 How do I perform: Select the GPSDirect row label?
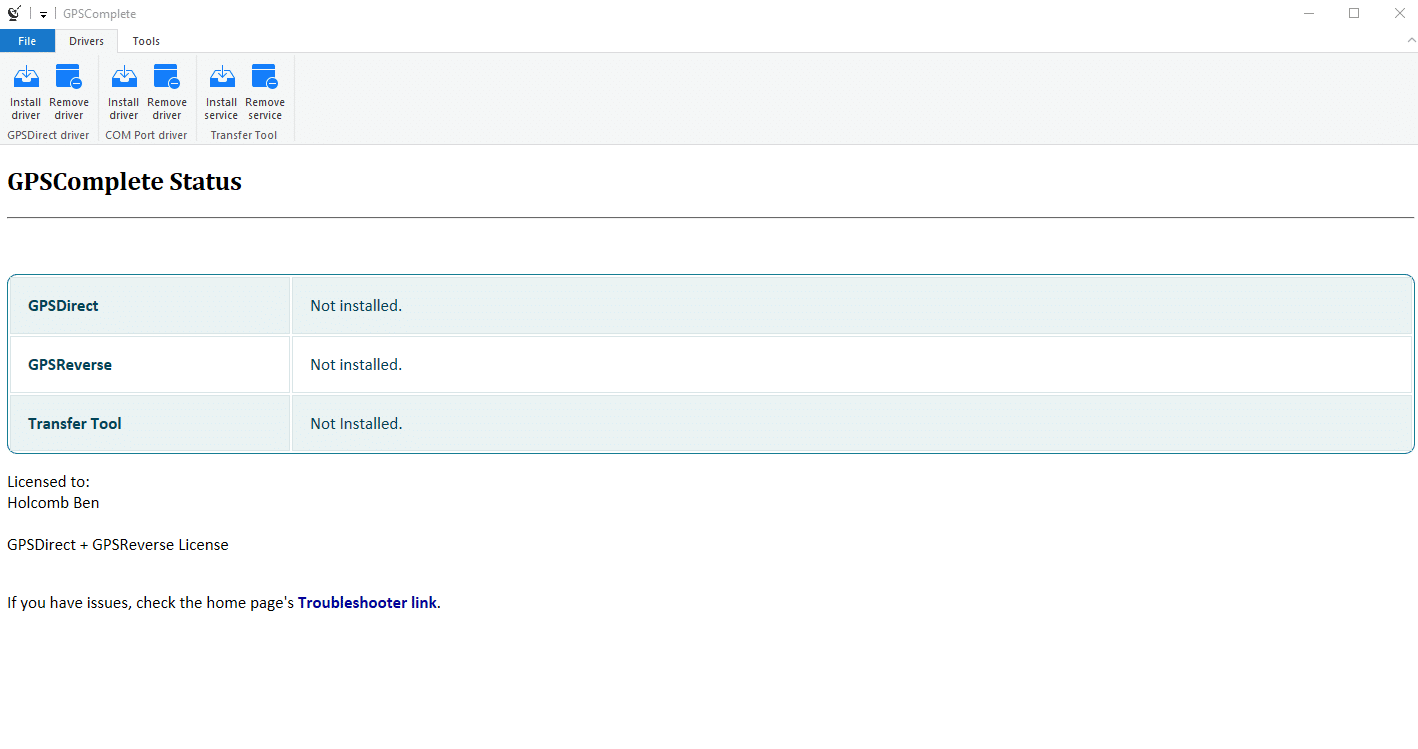(63, 305)
